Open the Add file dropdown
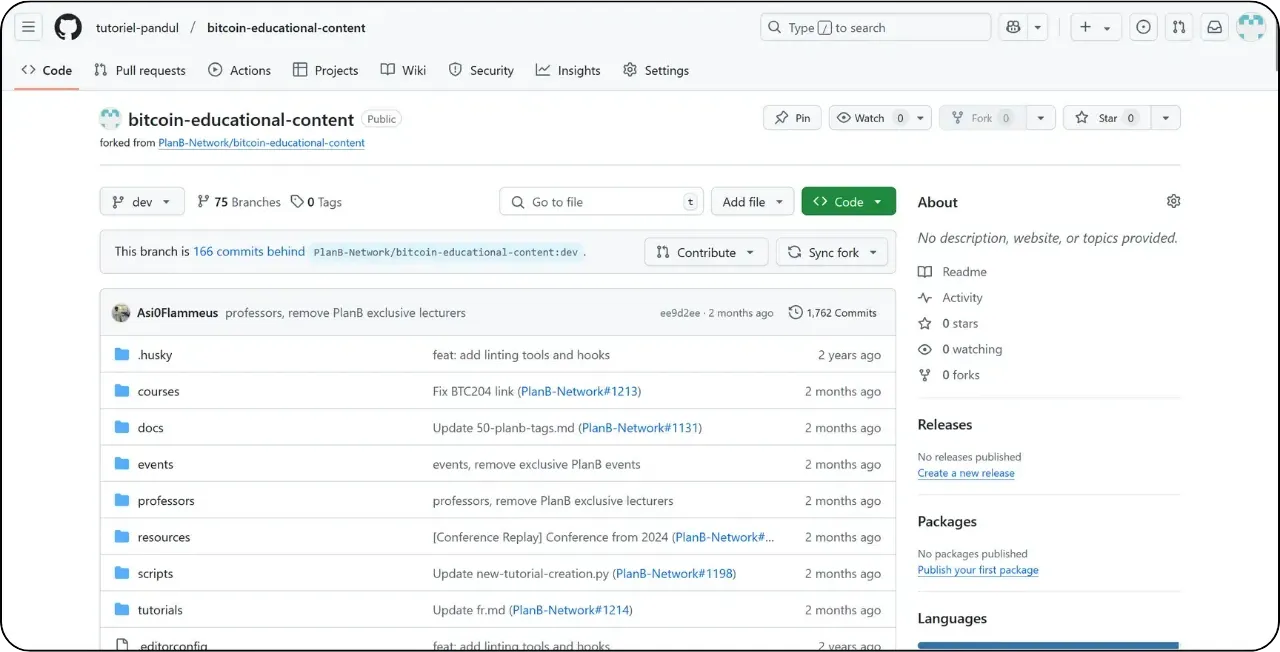Viewport: 1280px width, 652px height. pos(752,201)
